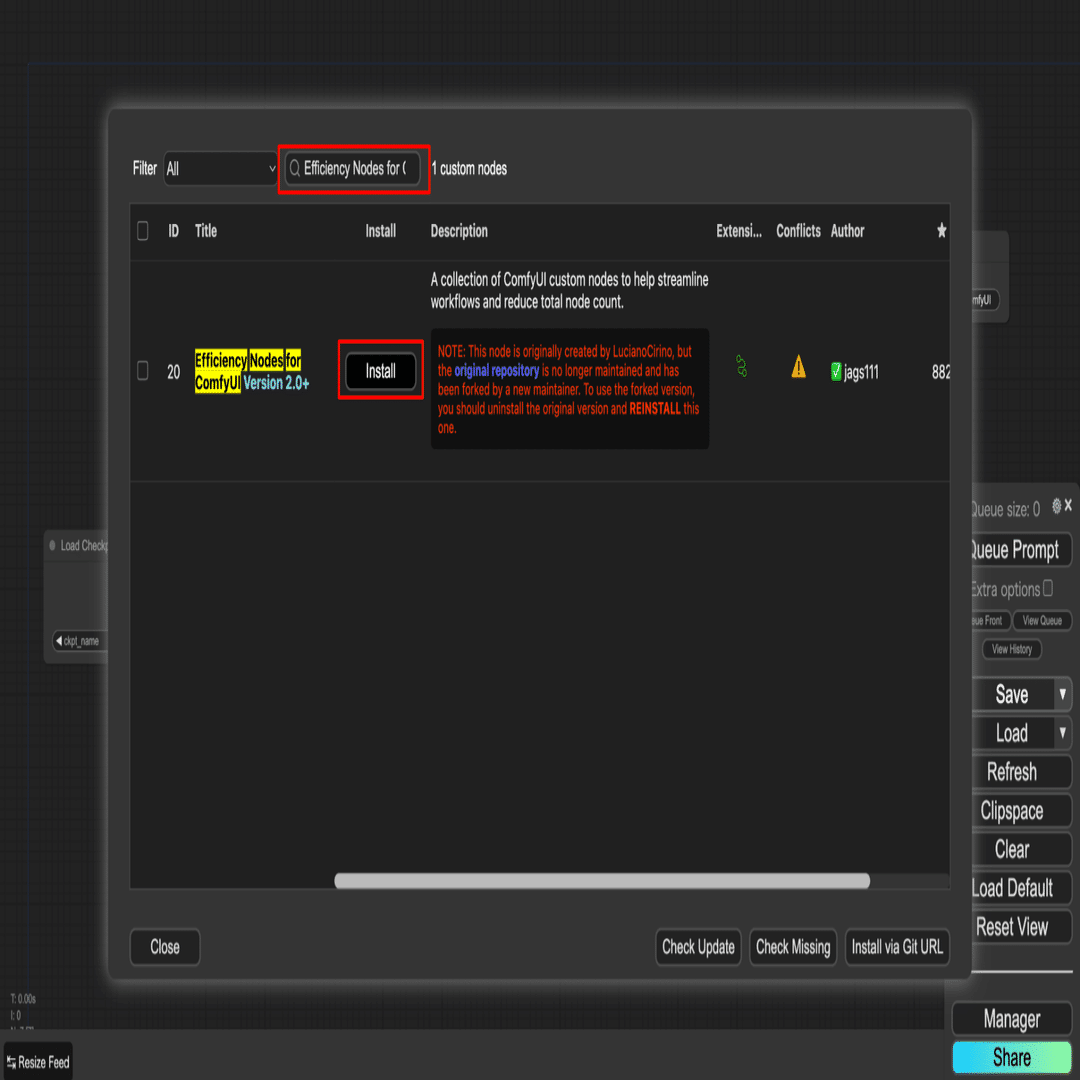
Task: Click the yellow conflict warning icon
Action: pyautogui.click(x=798, y=366)
